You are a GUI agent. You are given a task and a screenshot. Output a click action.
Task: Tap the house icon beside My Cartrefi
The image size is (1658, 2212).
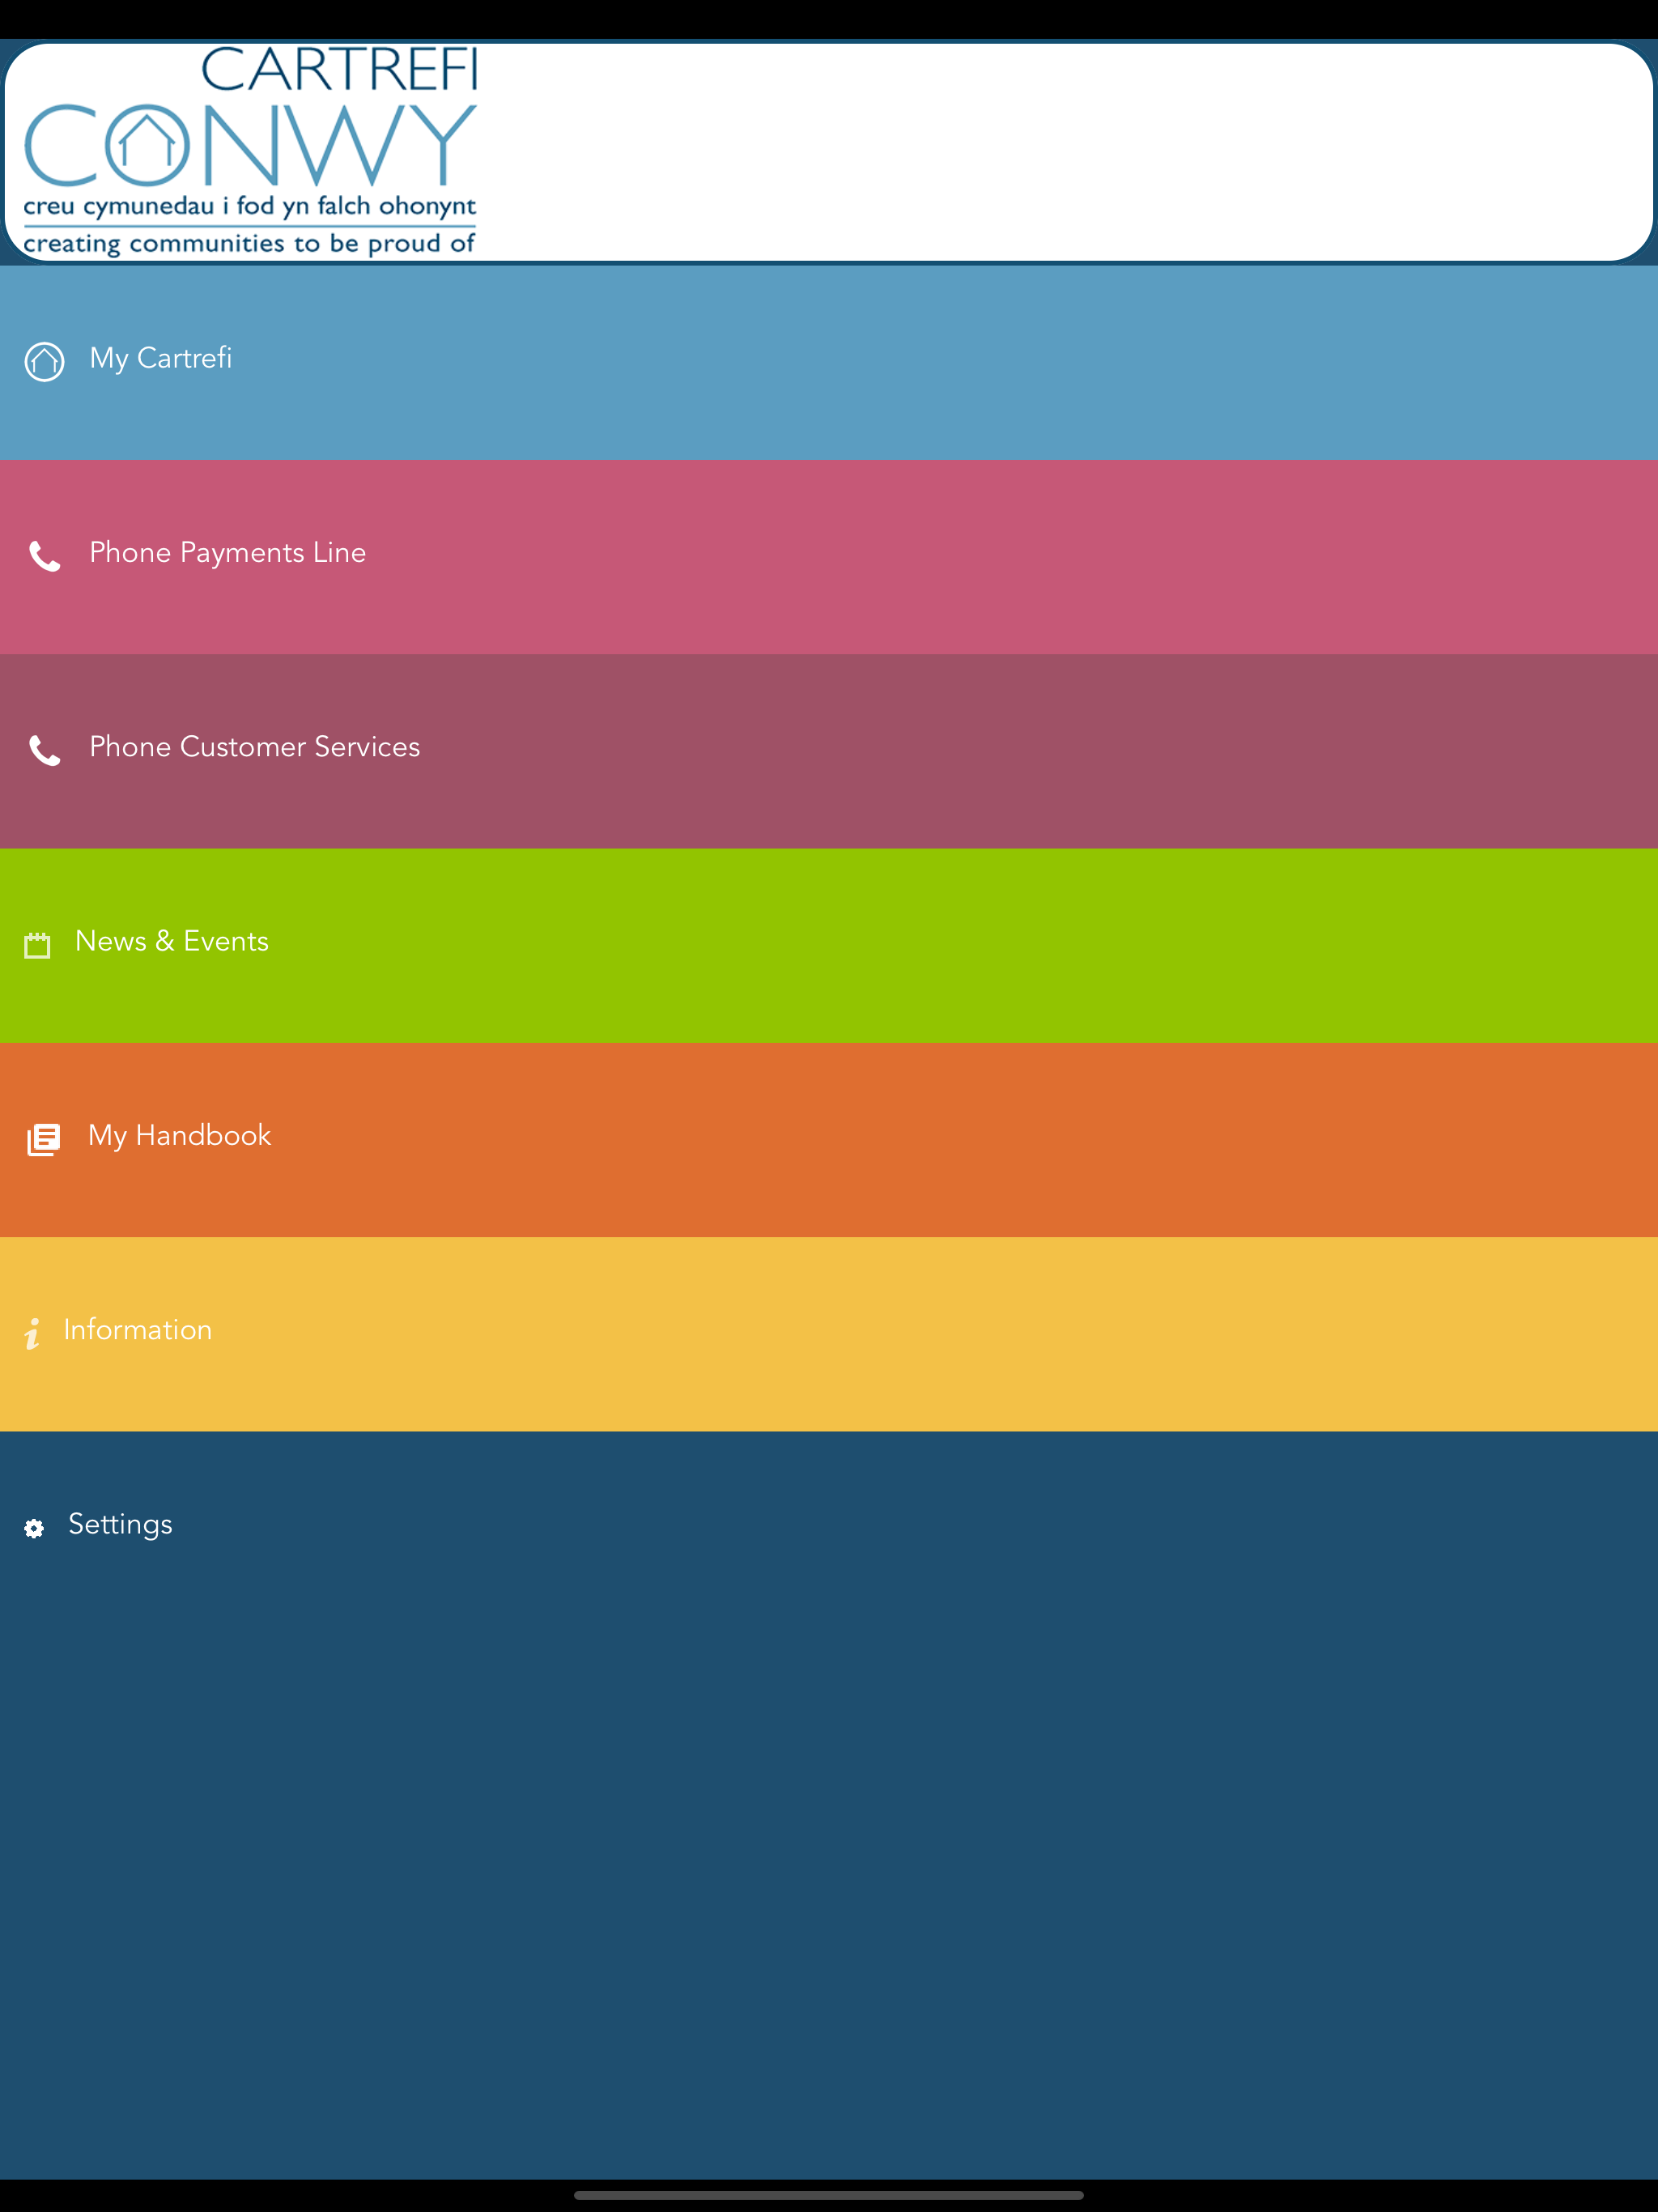[44, 361]
